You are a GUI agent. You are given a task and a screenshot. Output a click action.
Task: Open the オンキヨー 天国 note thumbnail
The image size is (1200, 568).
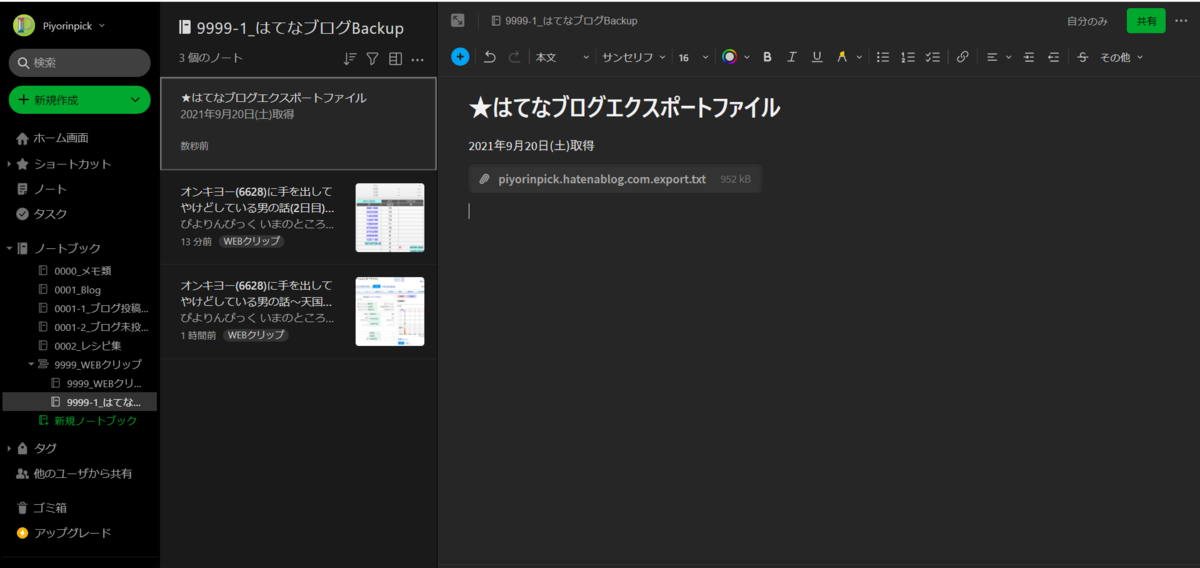pyautogui.click(x=390, y=311)
